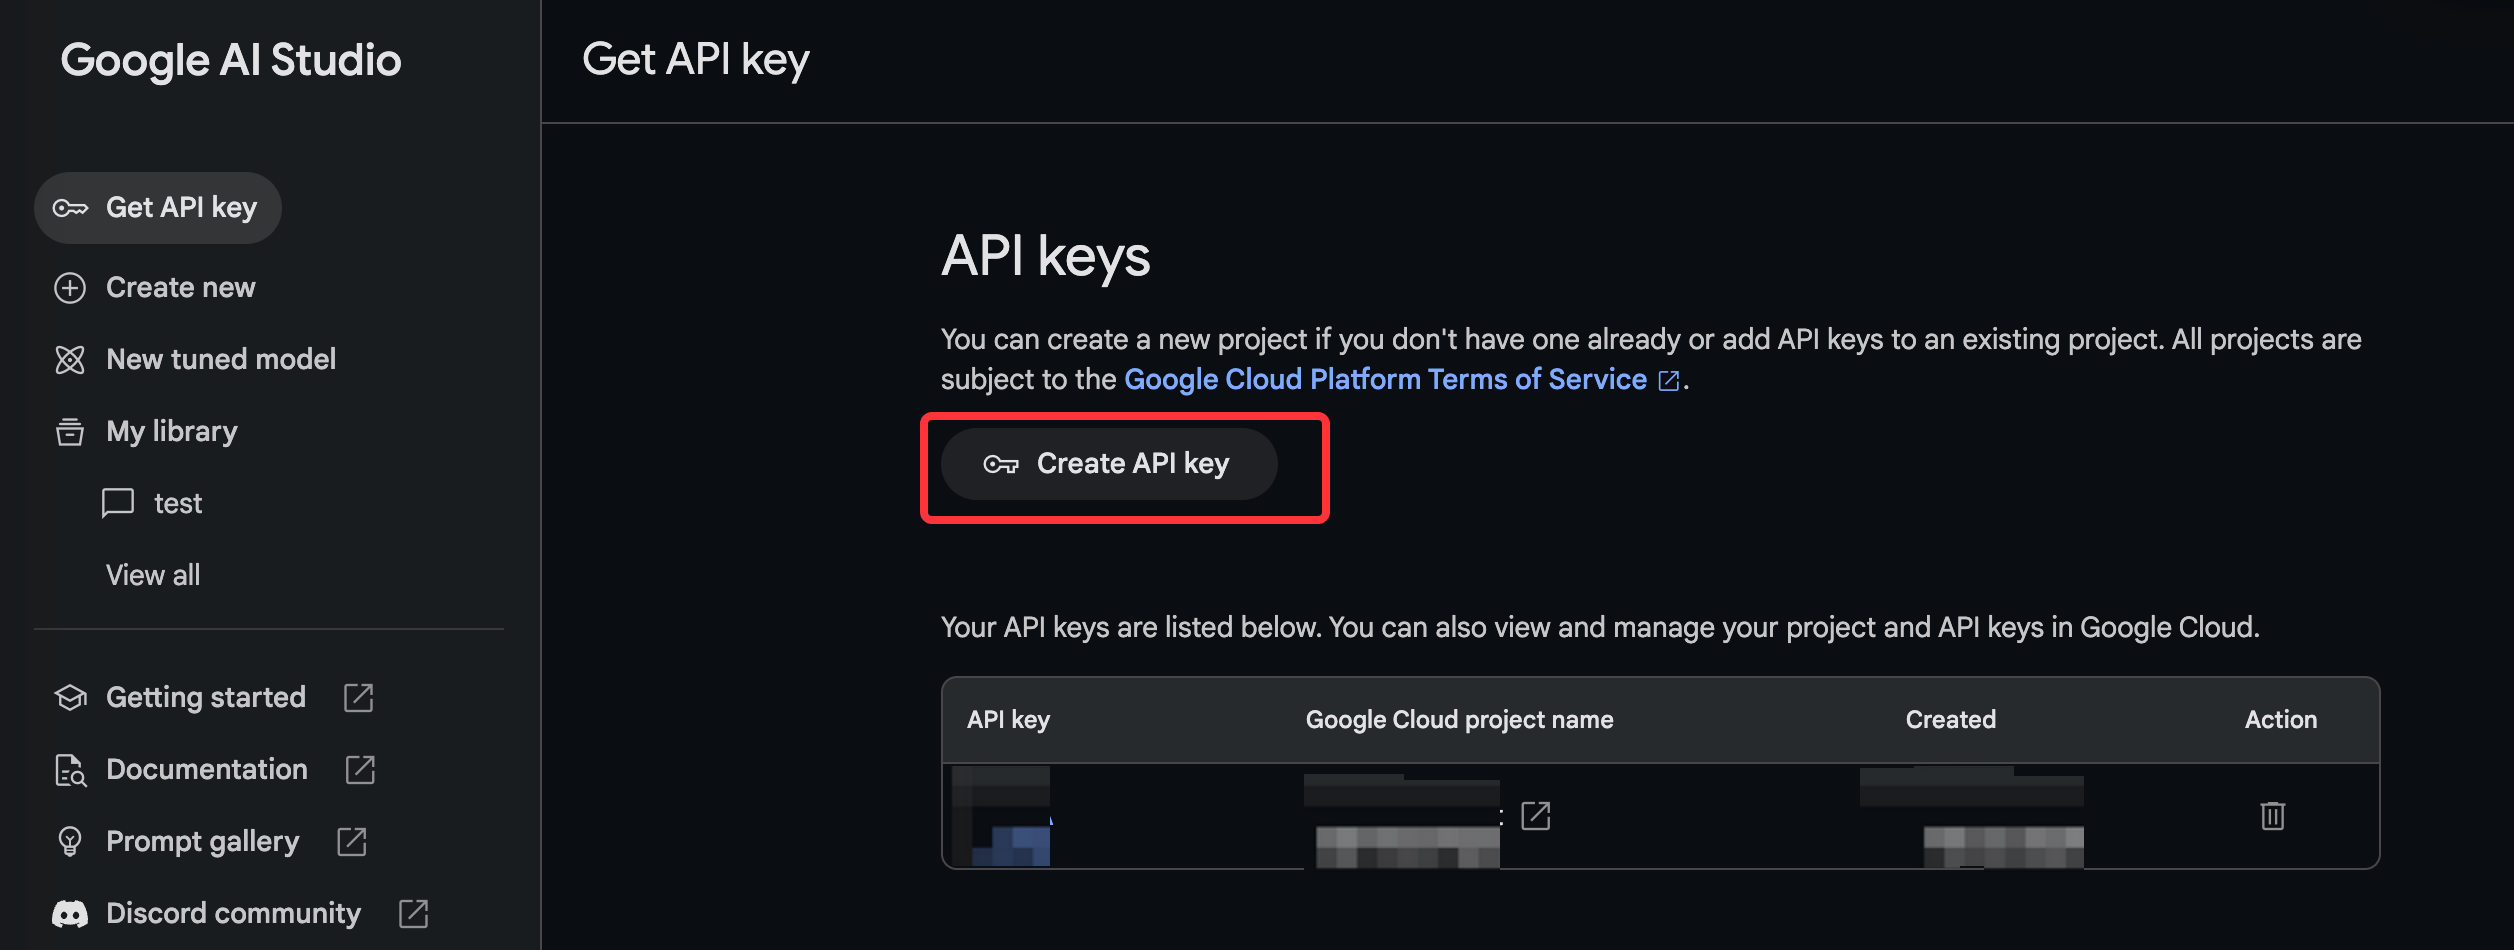Image resolution: width=2514 pixels, height=950 pixels.
Task: Click the Documentation page-search icon
Action: 70,770
